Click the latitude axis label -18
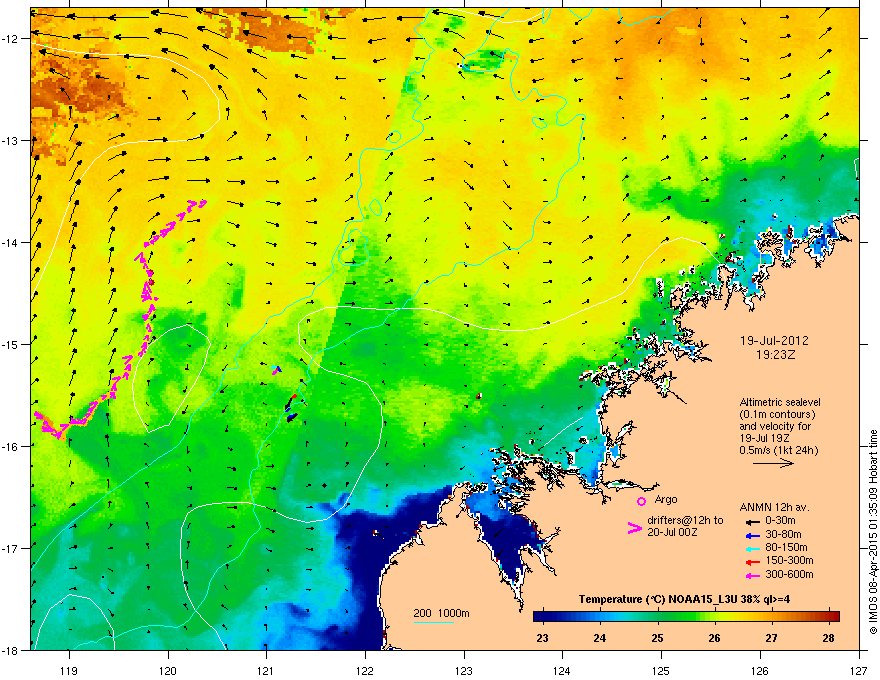Screen dimensions: 880x680 (10, 650)
